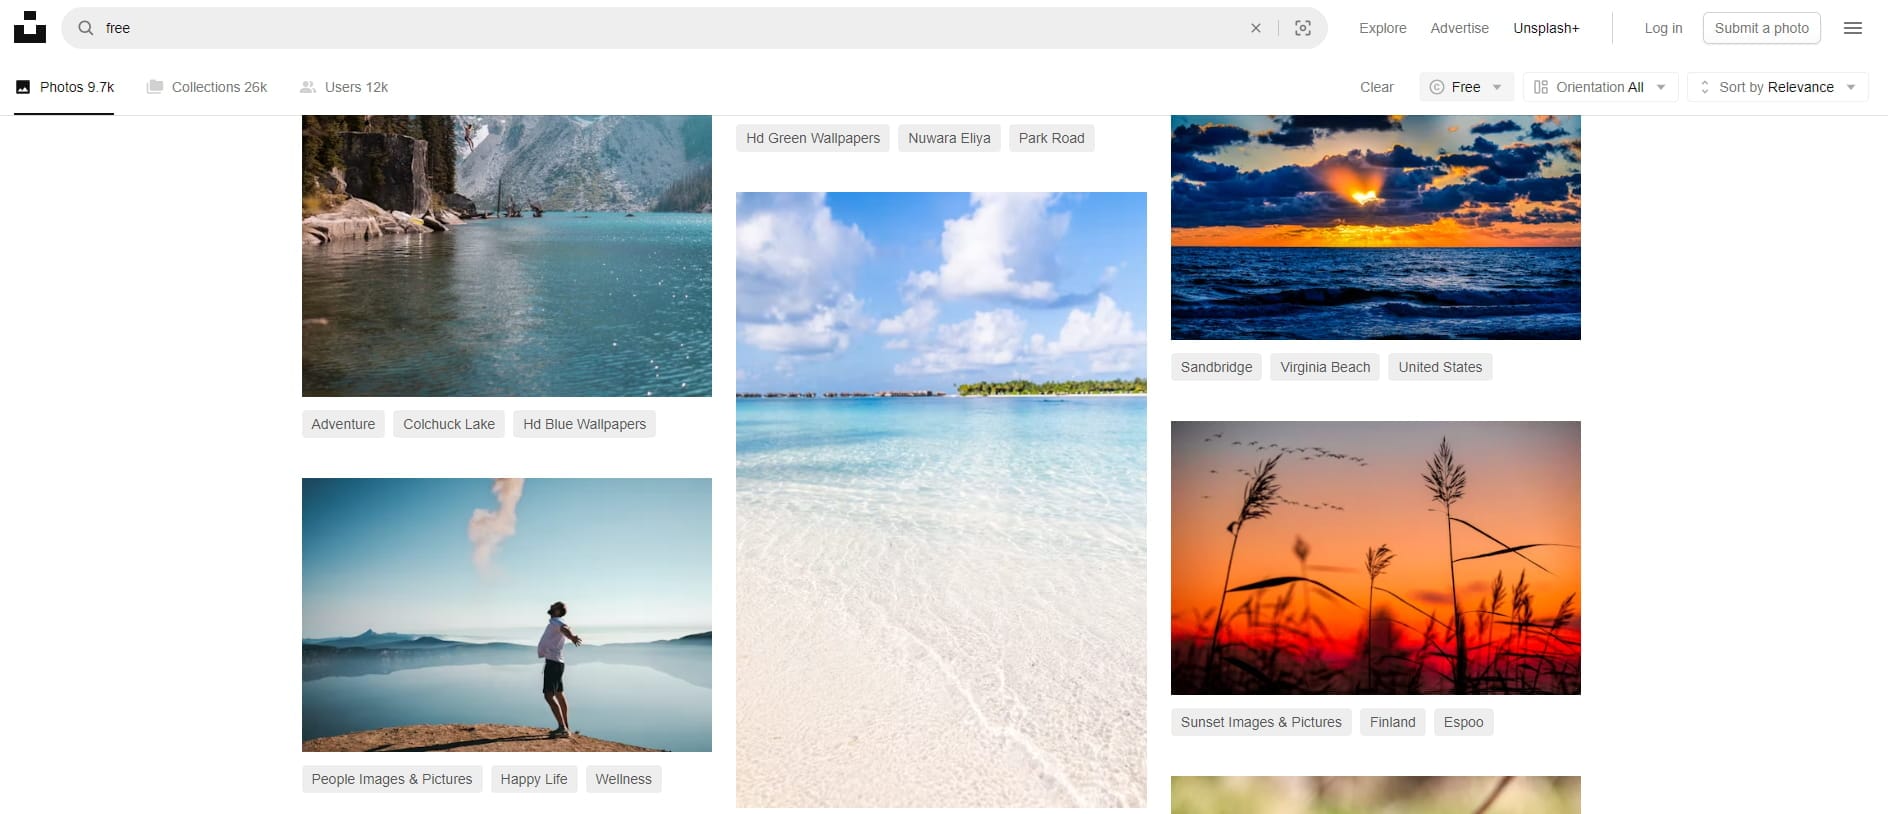Clear all filters
The height and width of the screenshot is (814, 1888).
1377,87
